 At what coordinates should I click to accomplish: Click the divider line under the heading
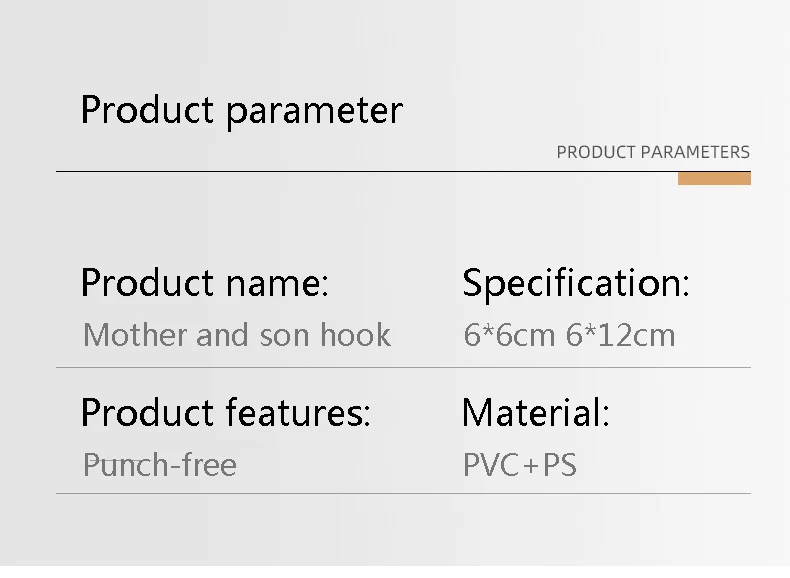tap(360, 172)
